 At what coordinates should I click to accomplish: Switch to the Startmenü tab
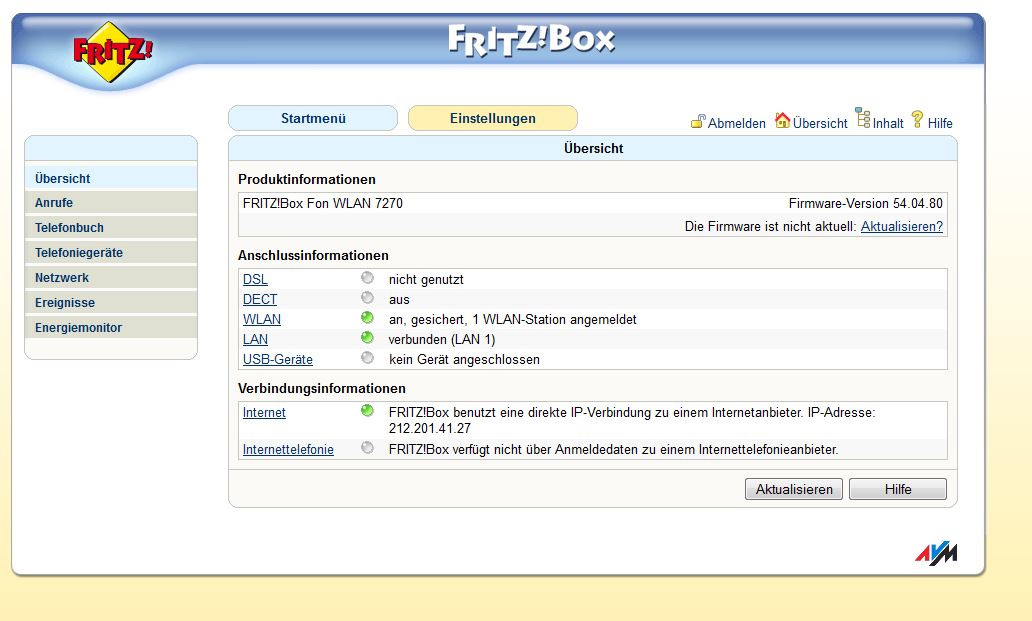[x=313, y=118]
